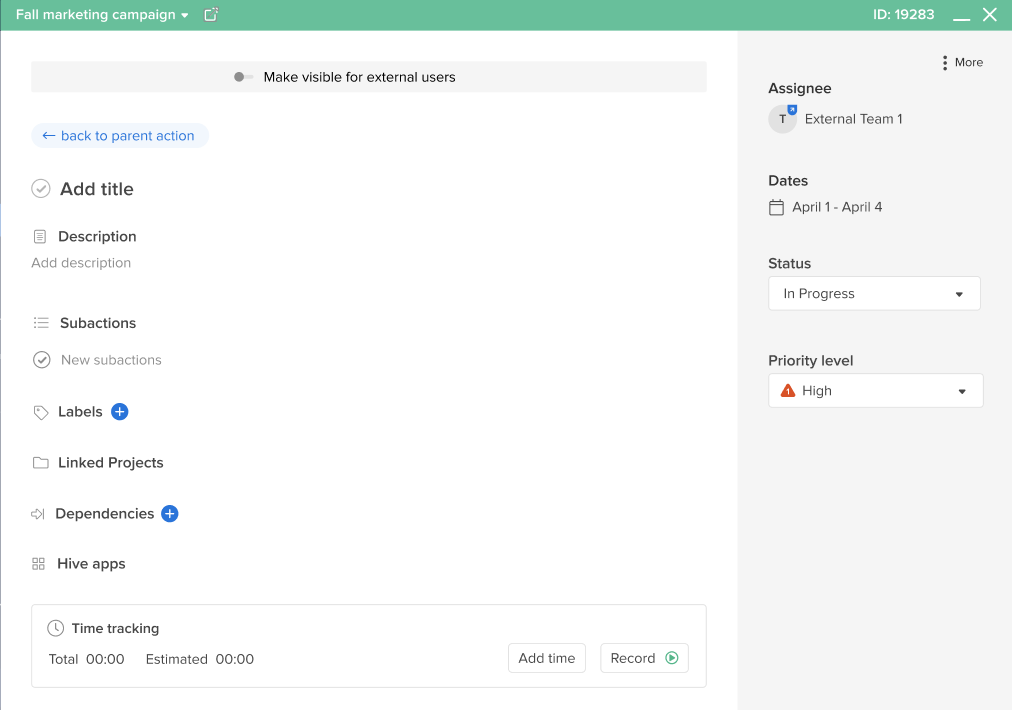Click the ID: 19283 label

904,14
